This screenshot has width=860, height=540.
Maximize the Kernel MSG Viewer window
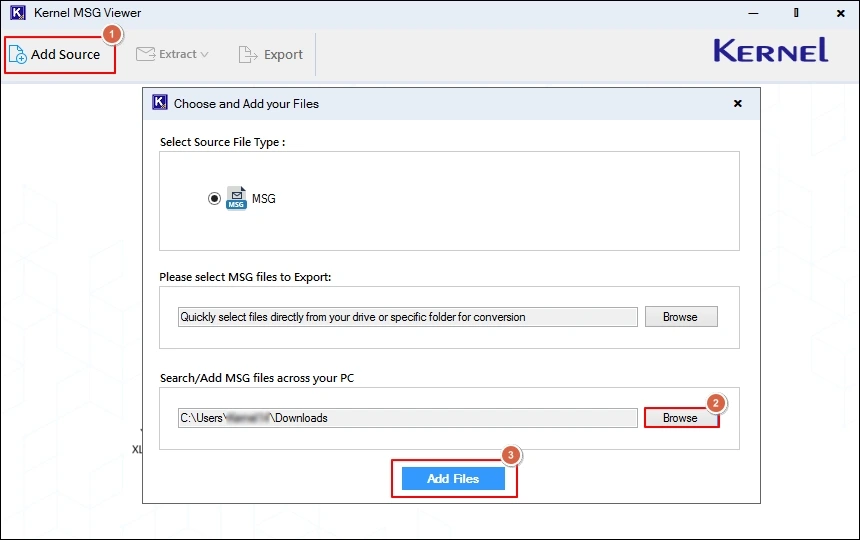pyautogui.click(x=796, y=13)
